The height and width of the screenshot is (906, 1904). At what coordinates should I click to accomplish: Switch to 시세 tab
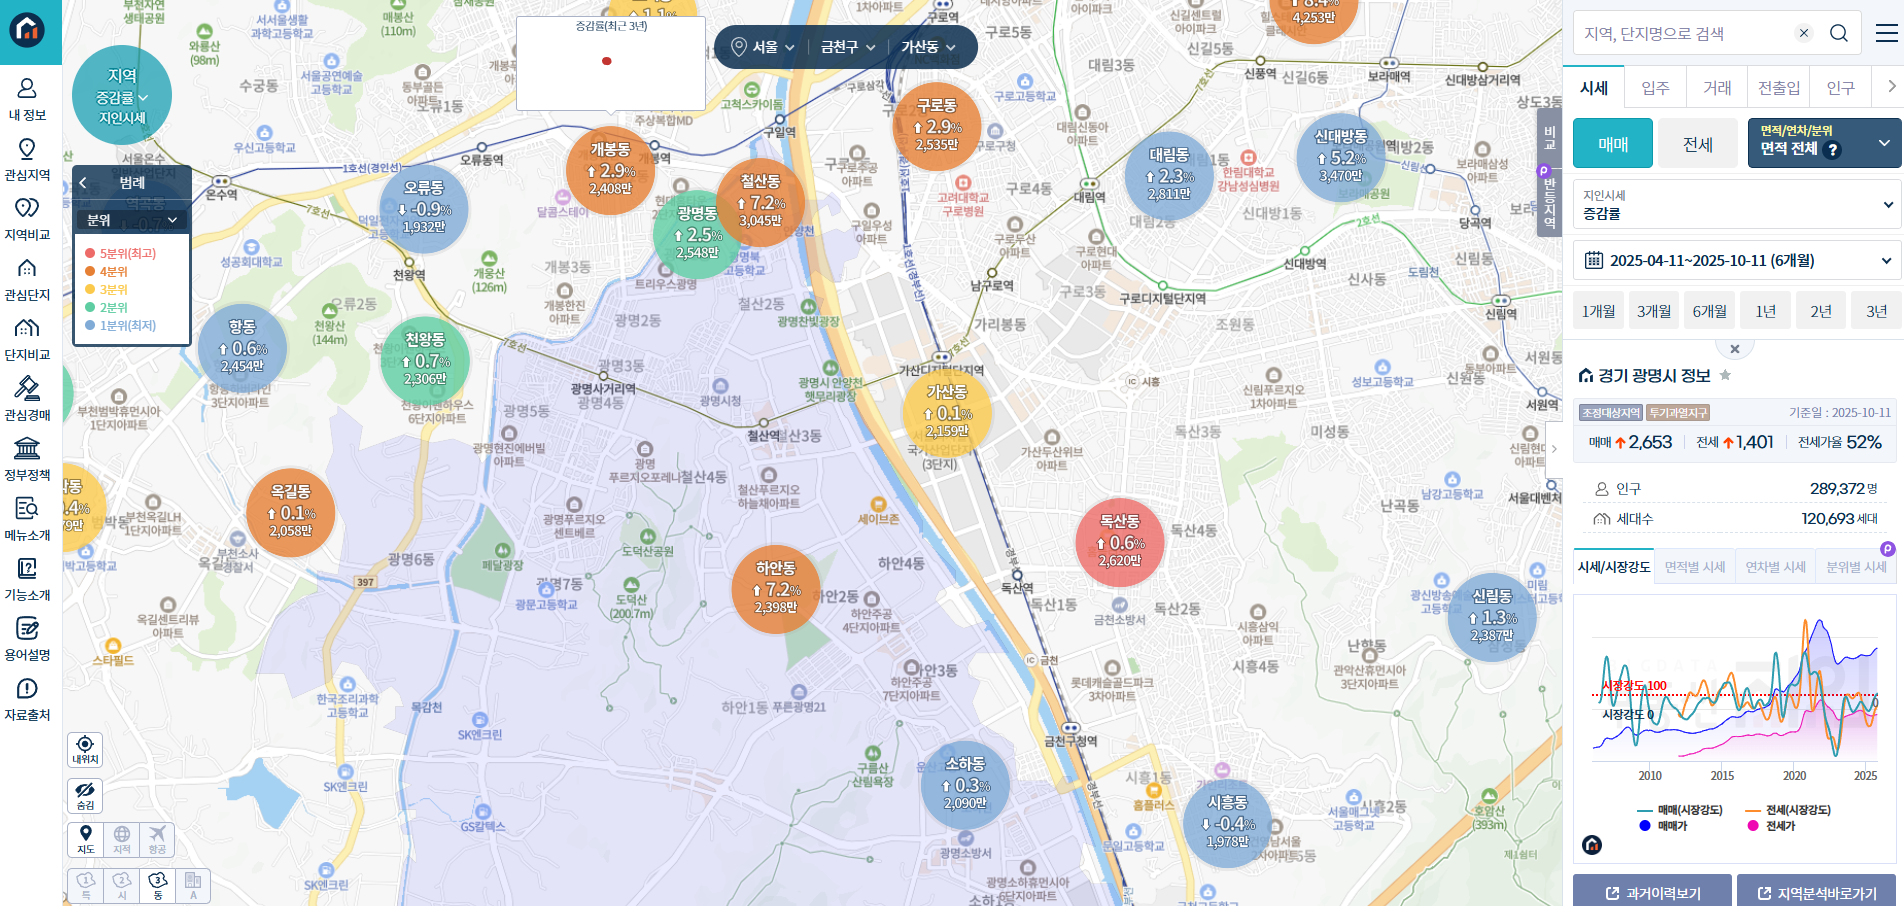click(1594, 88)
